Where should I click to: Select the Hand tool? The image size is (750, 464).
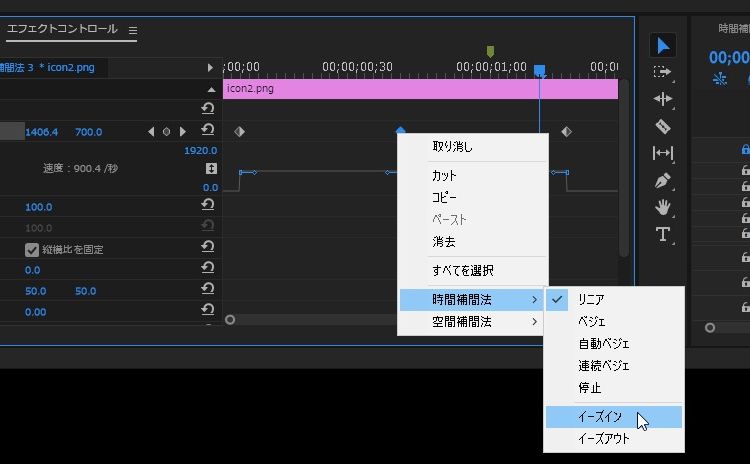[x=663, y=207]
